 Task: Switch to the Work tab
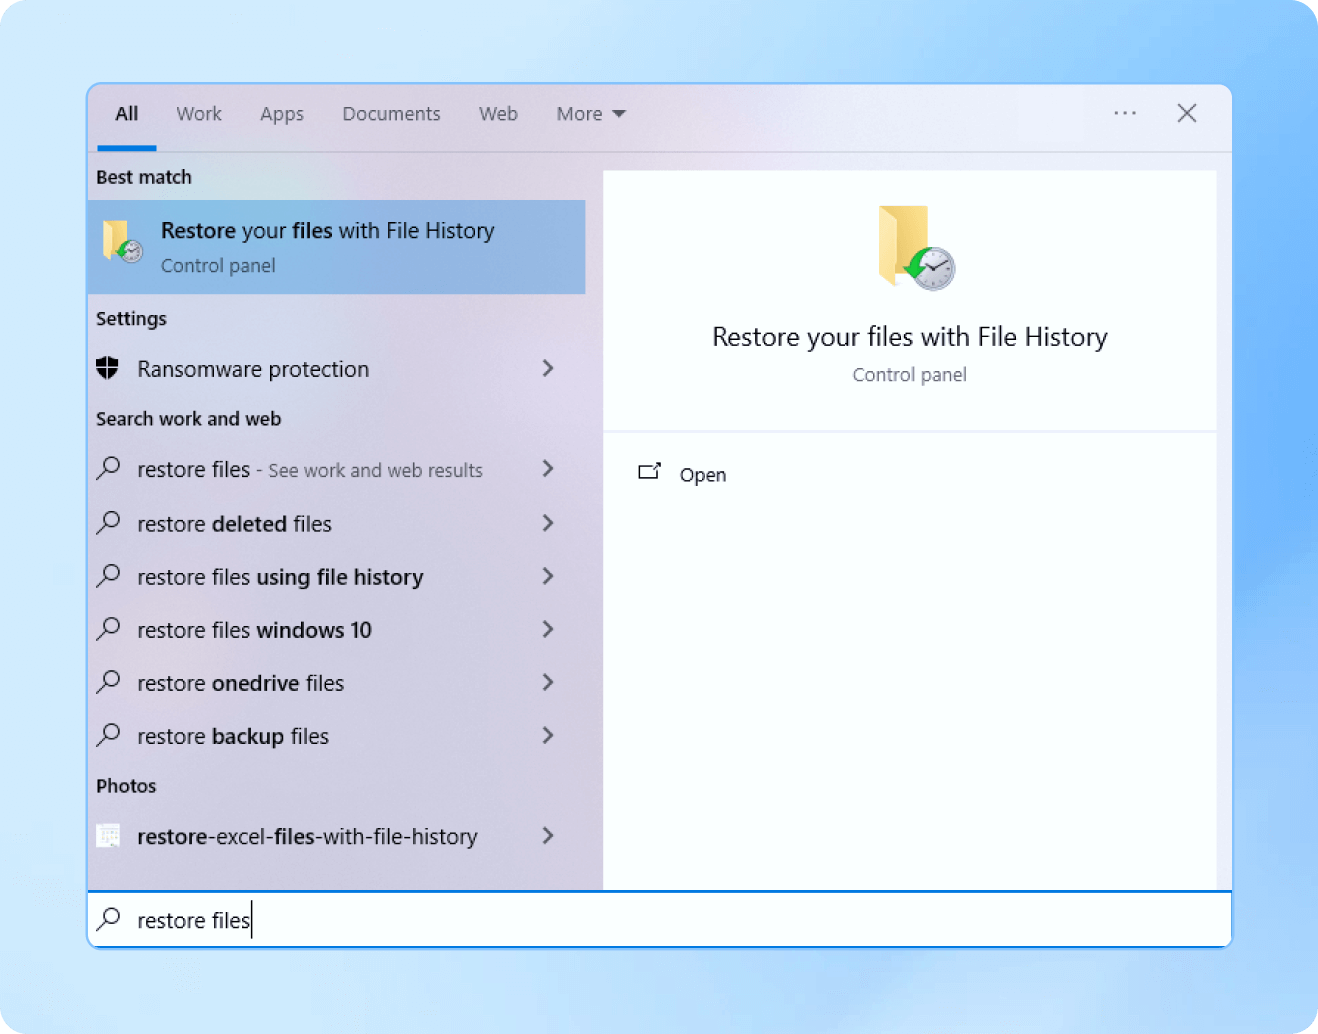coord(199,114)
